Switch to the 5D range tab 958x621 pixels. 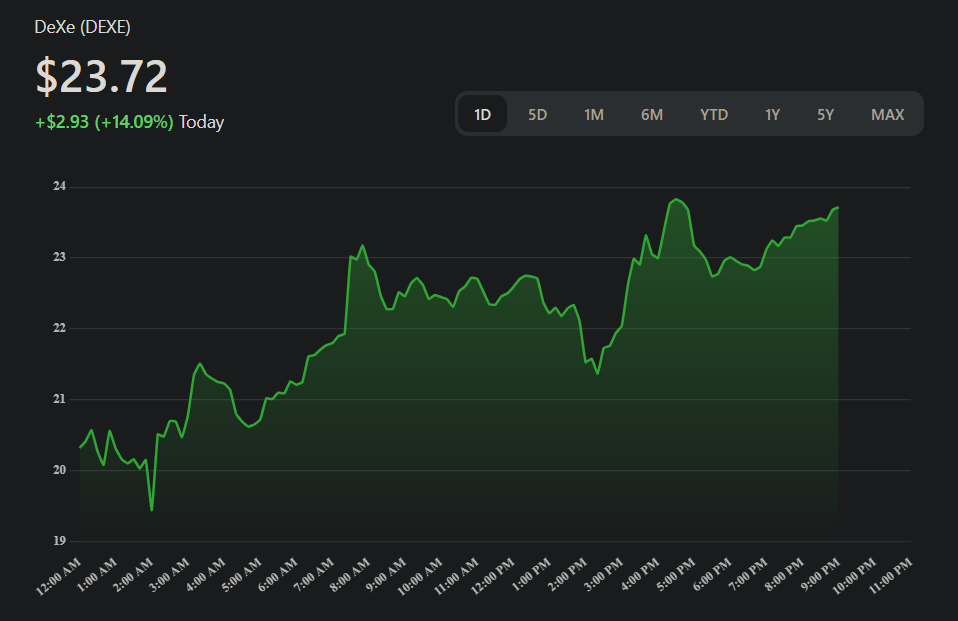click(x=537, y=114)
